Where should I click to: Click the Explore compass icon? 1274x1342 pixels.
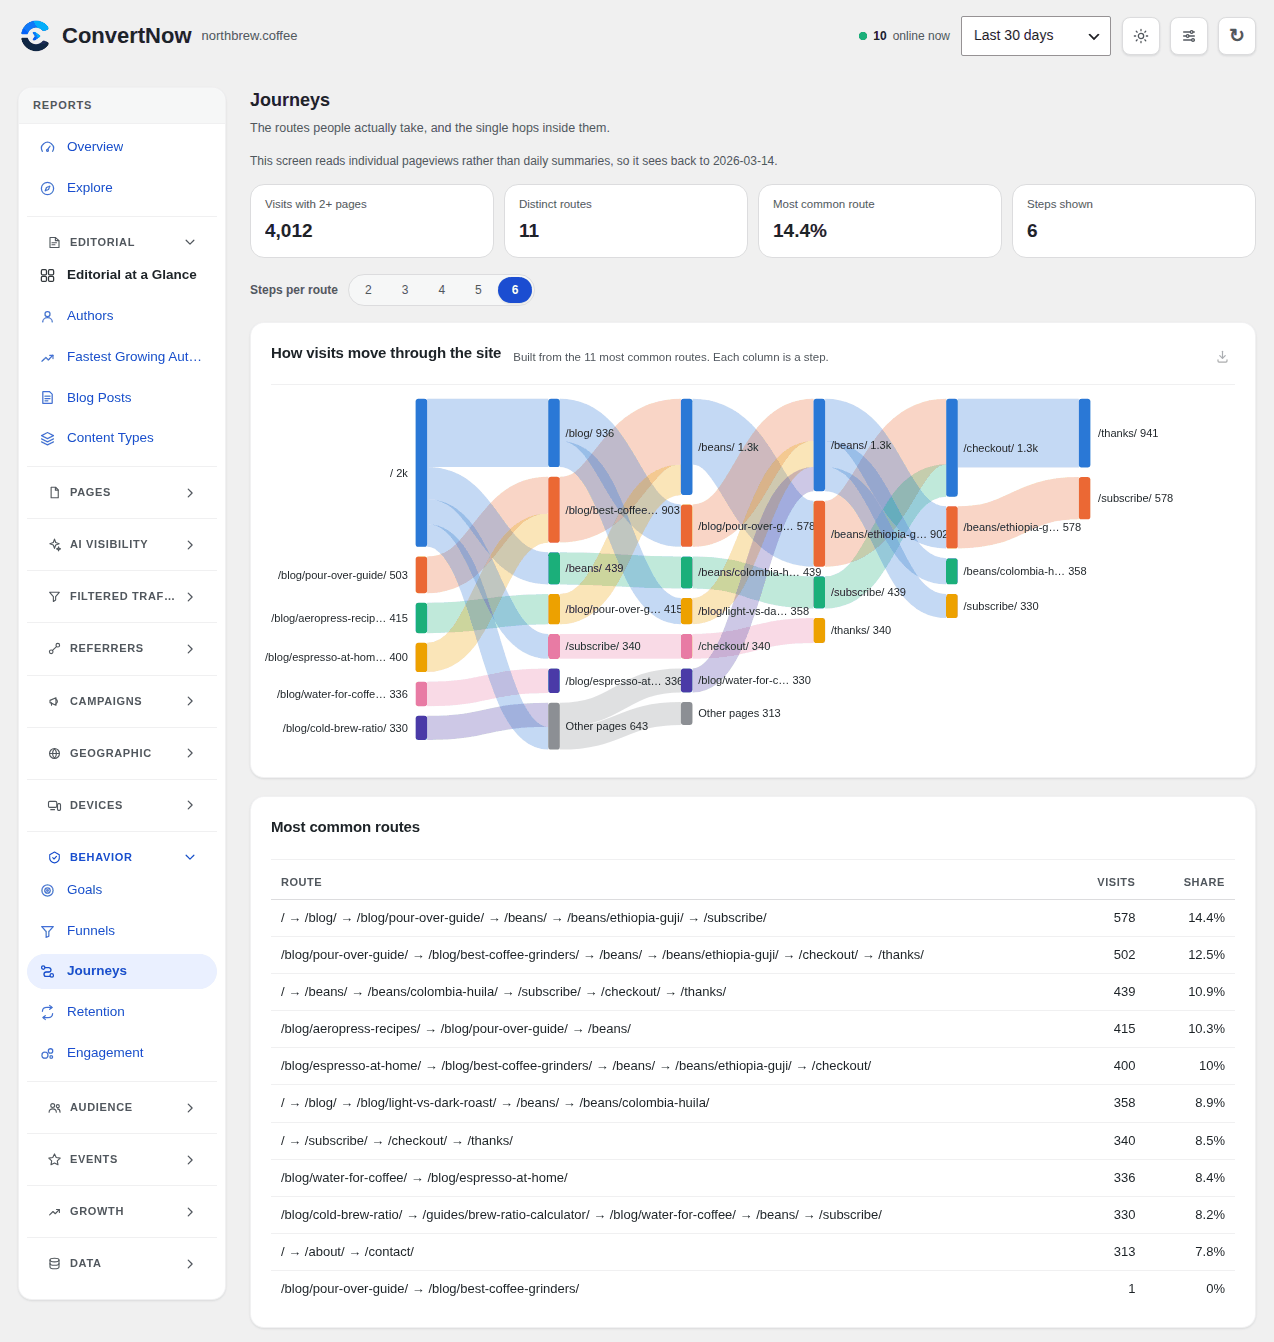pyautogui.click(x=47, y=188)
